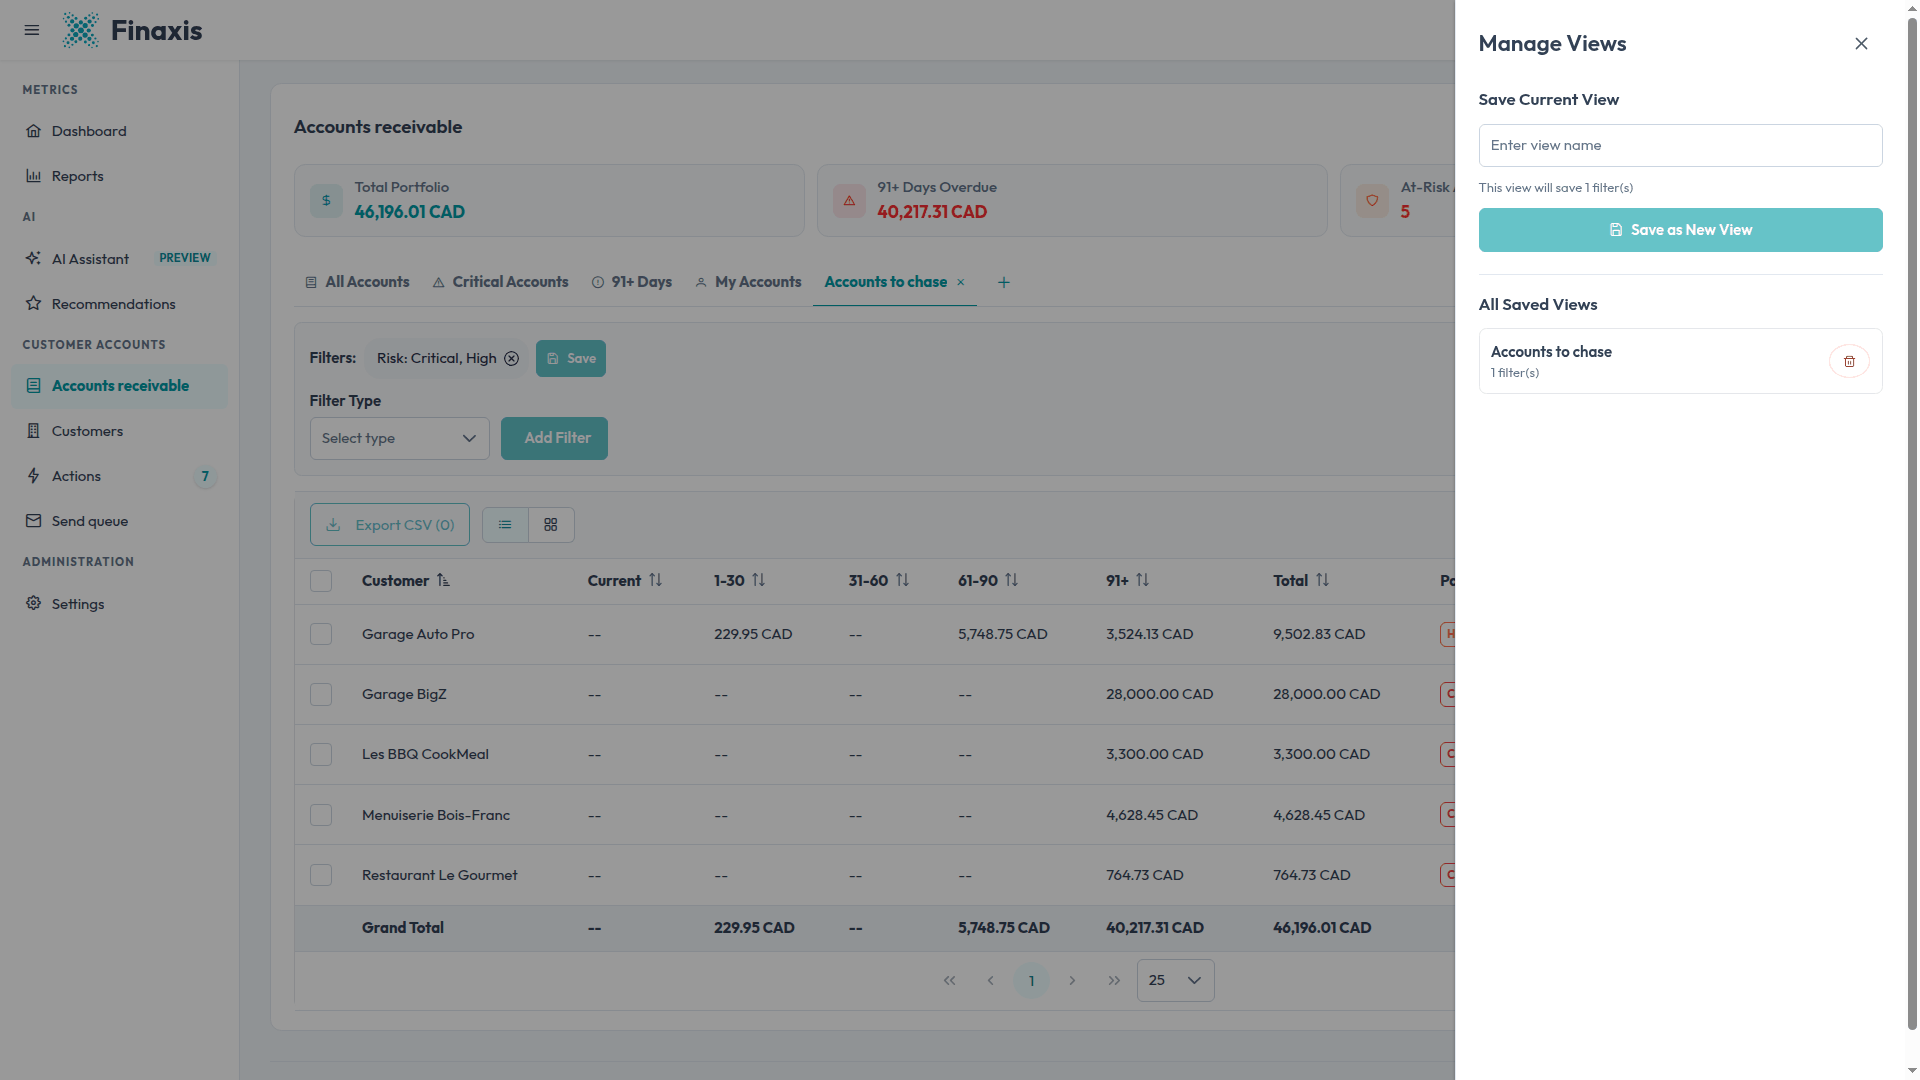Open AI Assistant preview
This screenshot has width=1920, height=1080.
coord(120,259)
